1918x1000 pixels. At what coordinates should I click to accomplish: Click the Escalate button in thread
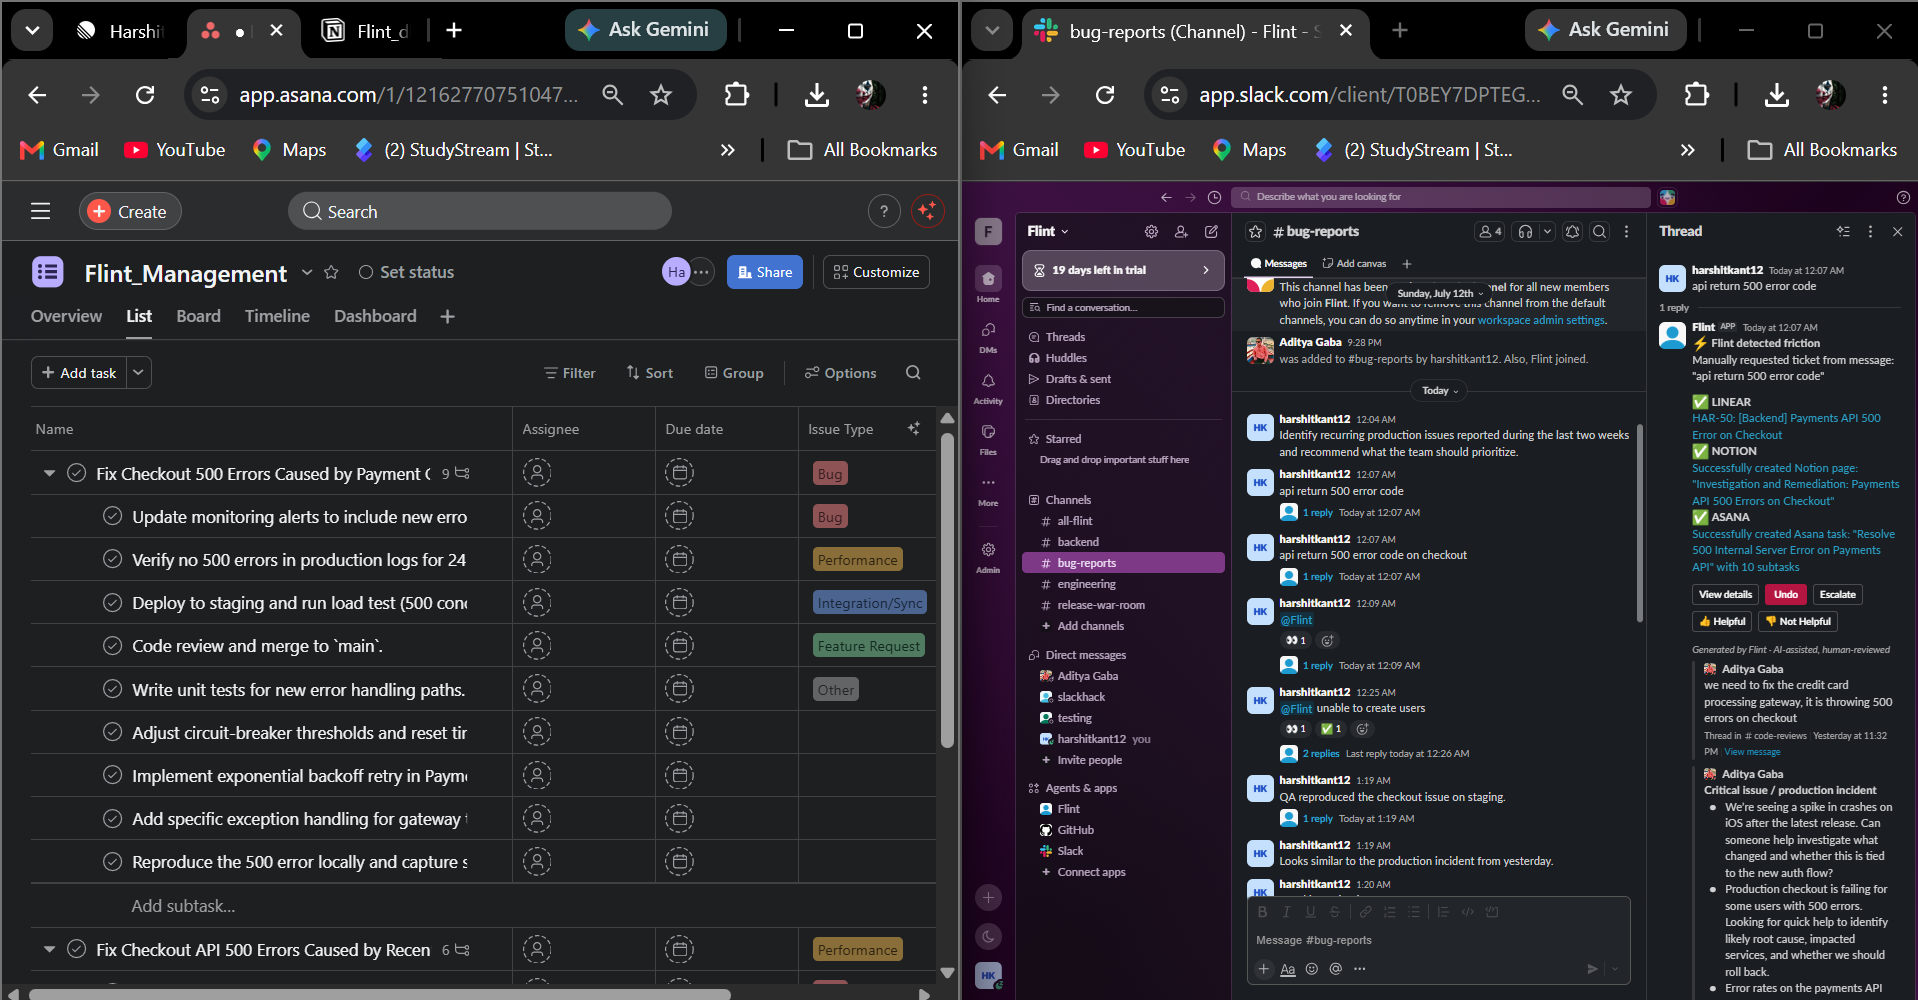tap(1837, 594)
